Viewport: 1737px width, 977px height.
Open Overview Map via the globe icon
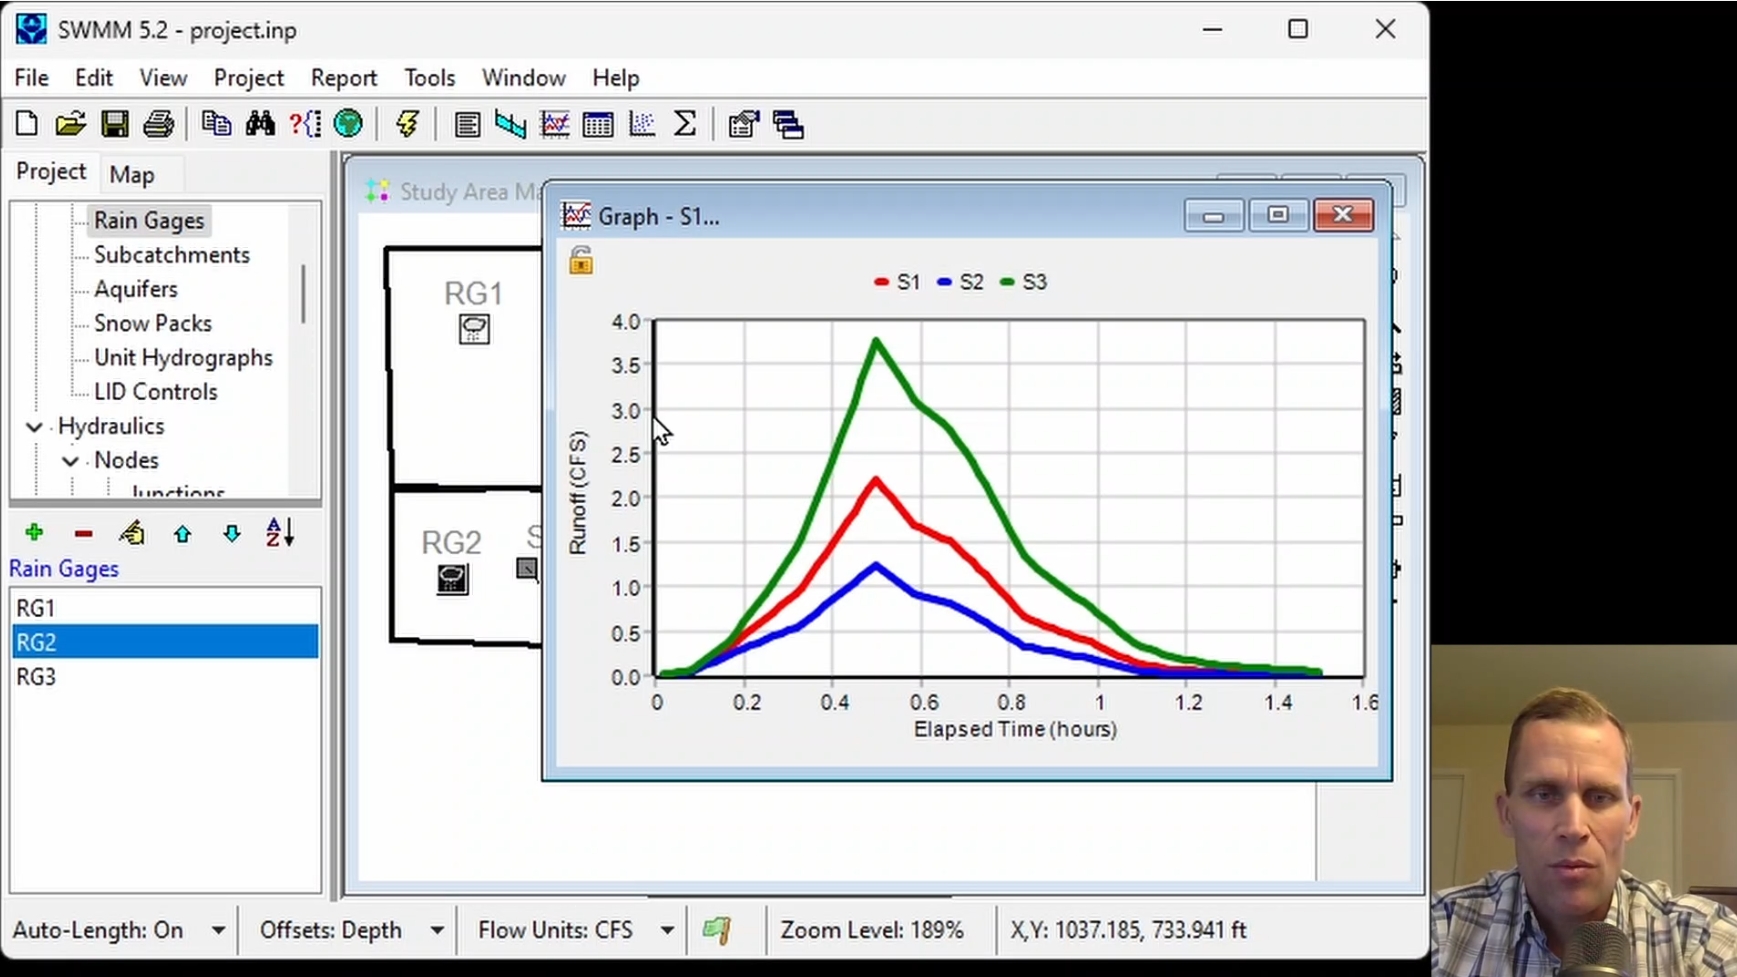[x=348, y=124]
